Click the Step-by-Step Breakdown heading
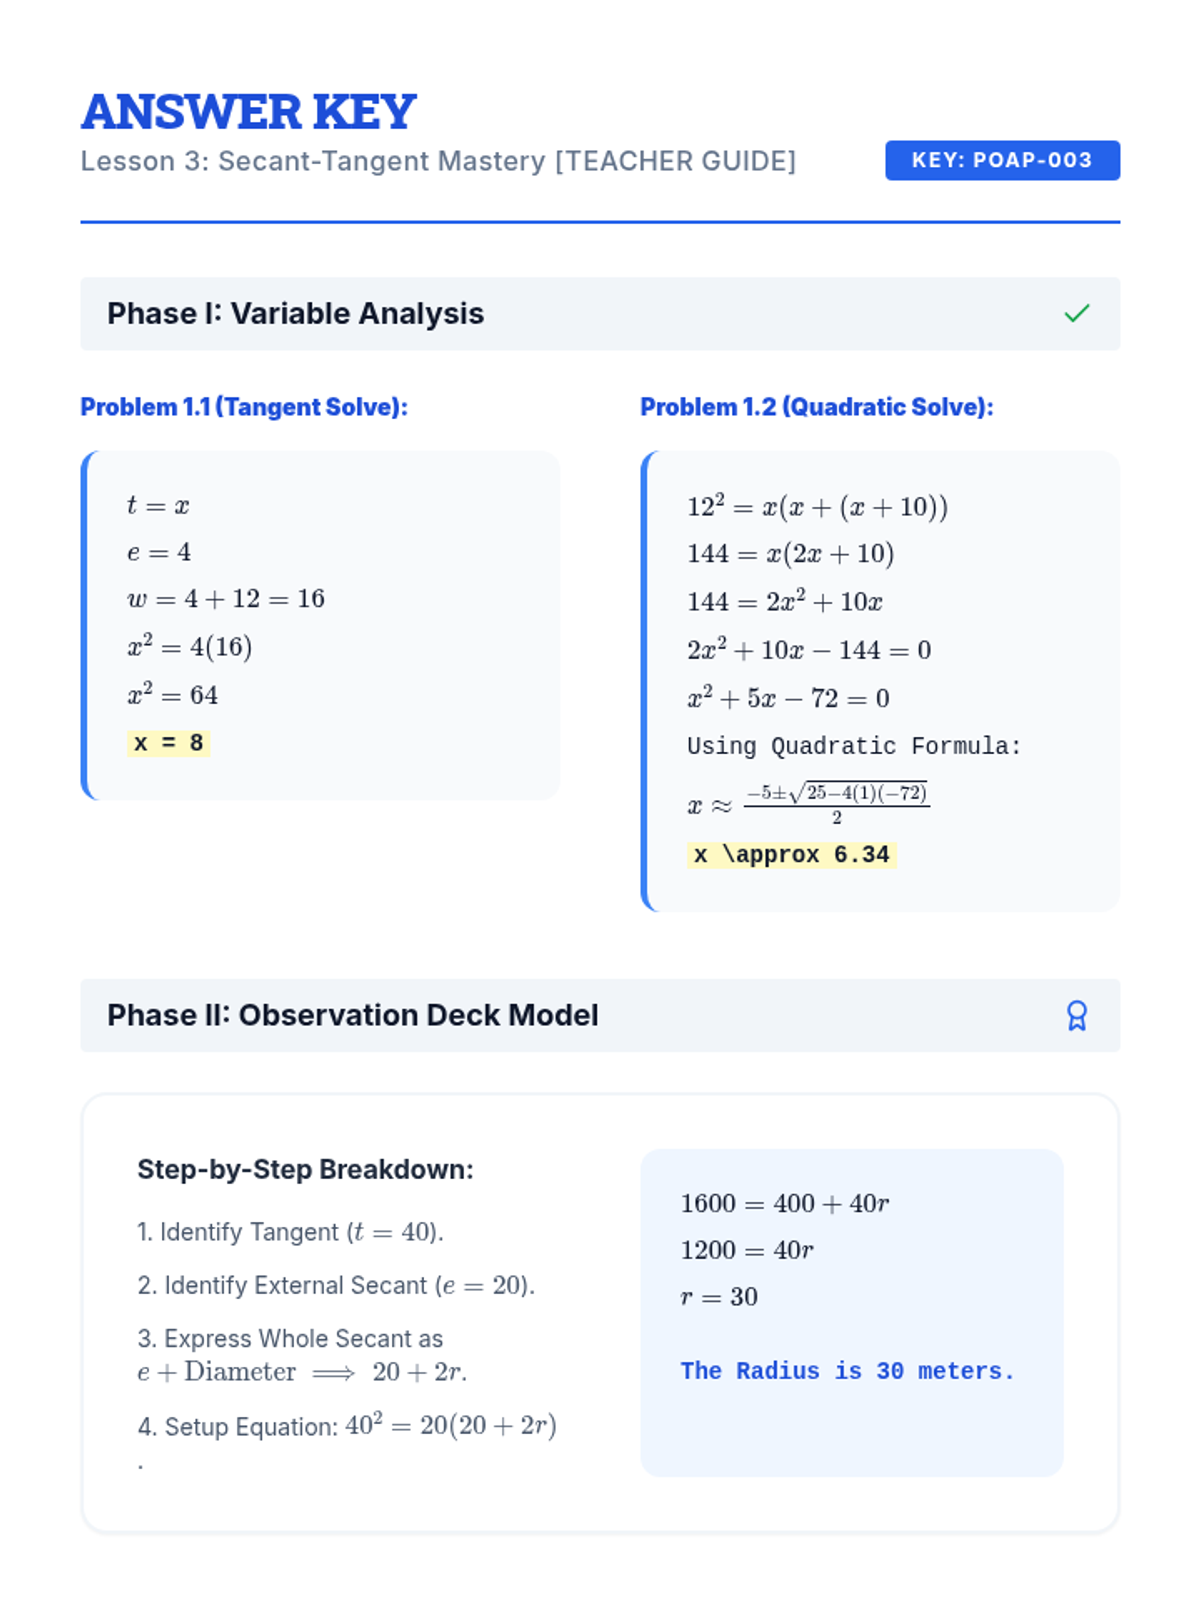Screen dimensions: 1200x1600 pos(305,1170)
